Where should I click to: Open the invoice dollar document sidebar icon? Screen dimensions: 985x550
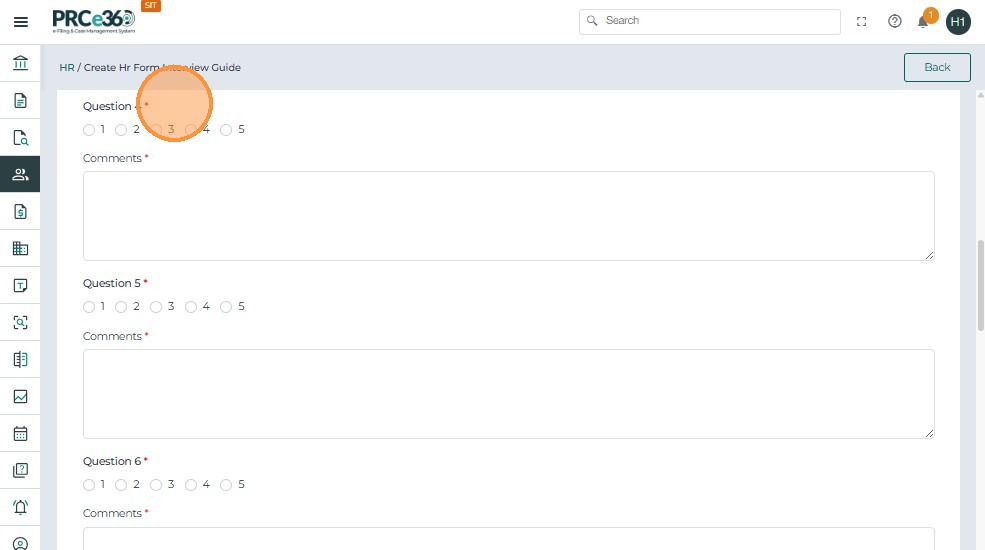pyautogui.click(x=20, y=212)
